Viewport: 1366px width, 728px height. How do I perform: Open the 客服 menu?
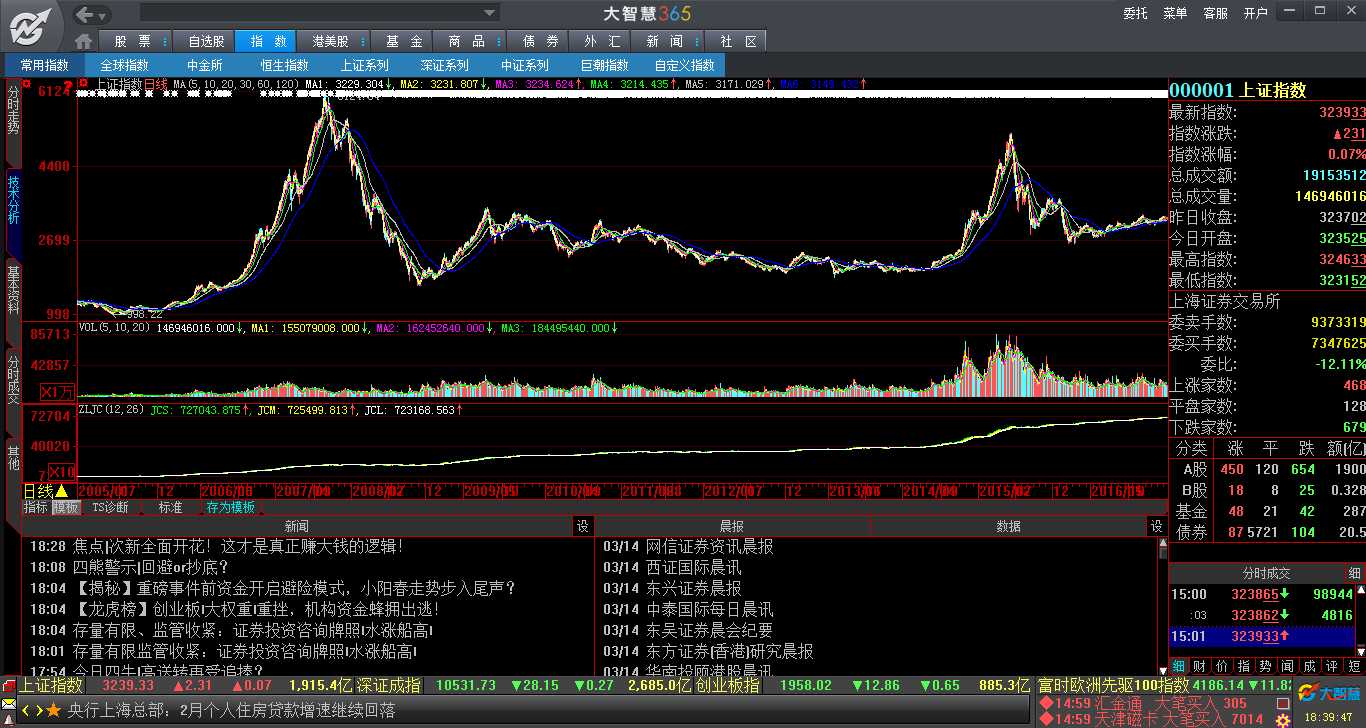(1215, 13)
